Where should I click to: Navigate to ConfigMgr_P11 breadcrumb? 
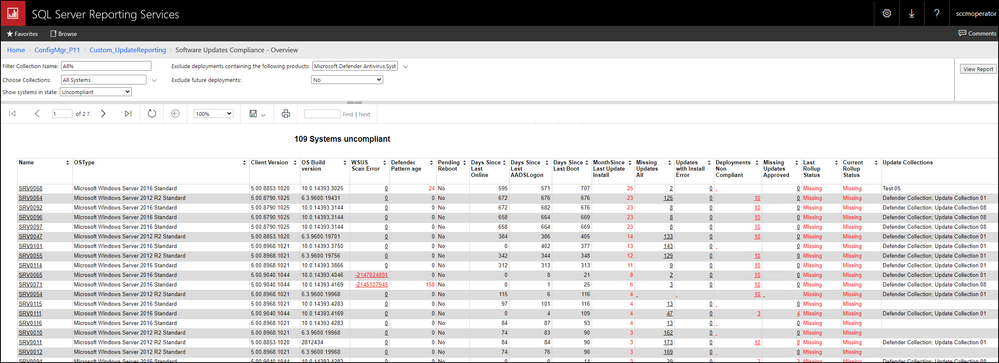click(57, 50)
